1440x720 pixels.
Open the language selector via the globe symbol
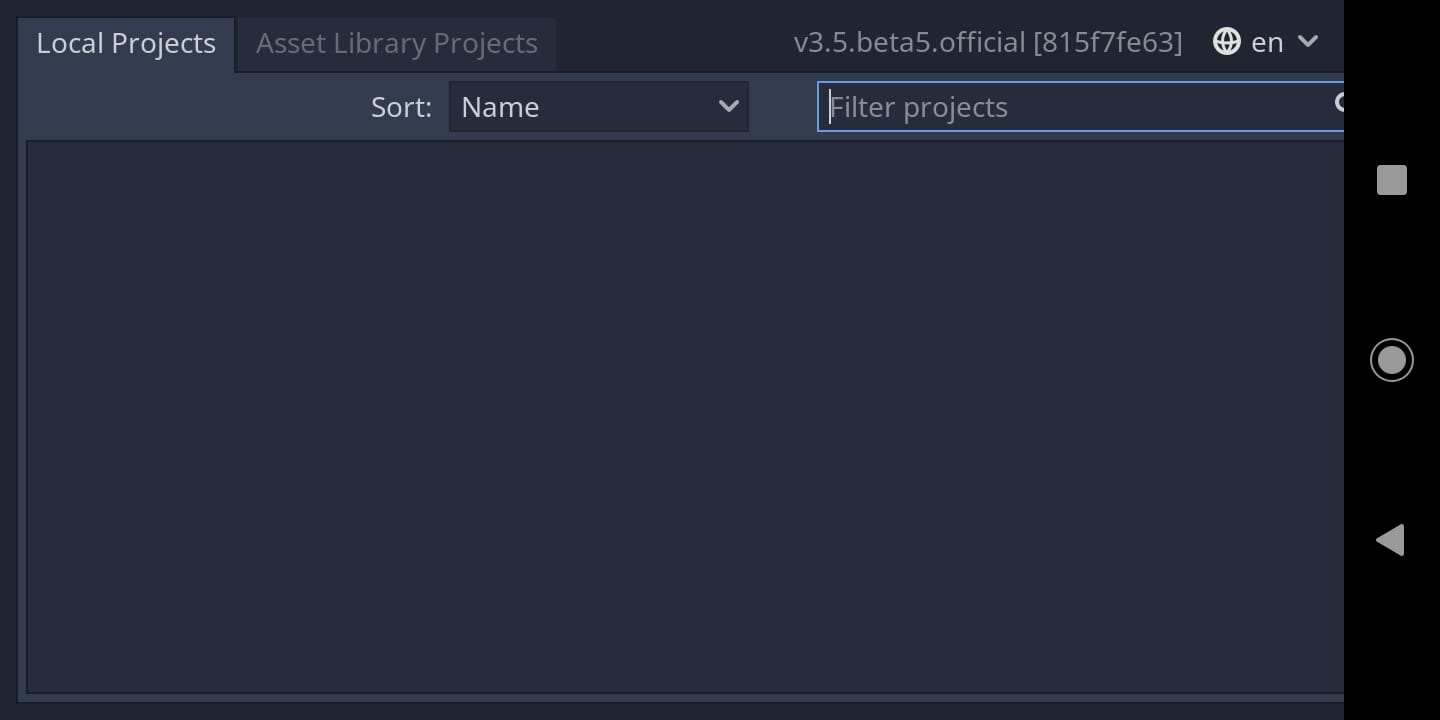(x=1226, y=42)
